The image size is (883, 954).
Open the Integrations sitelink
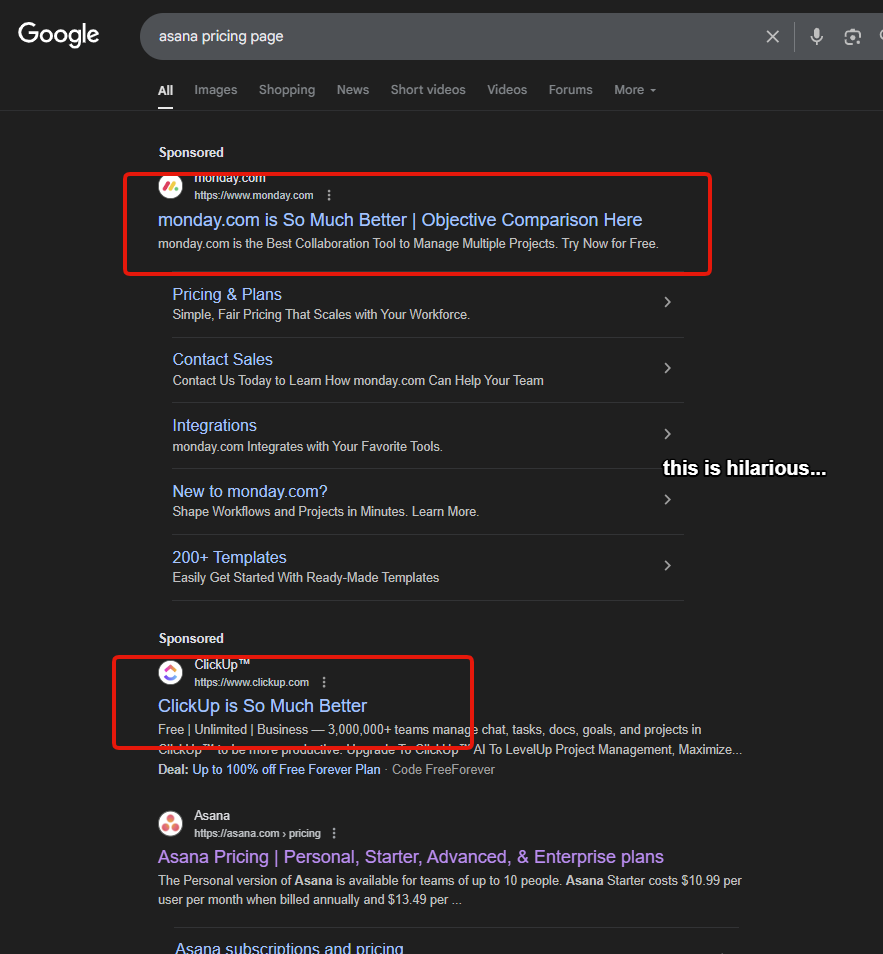pos(214,425)
